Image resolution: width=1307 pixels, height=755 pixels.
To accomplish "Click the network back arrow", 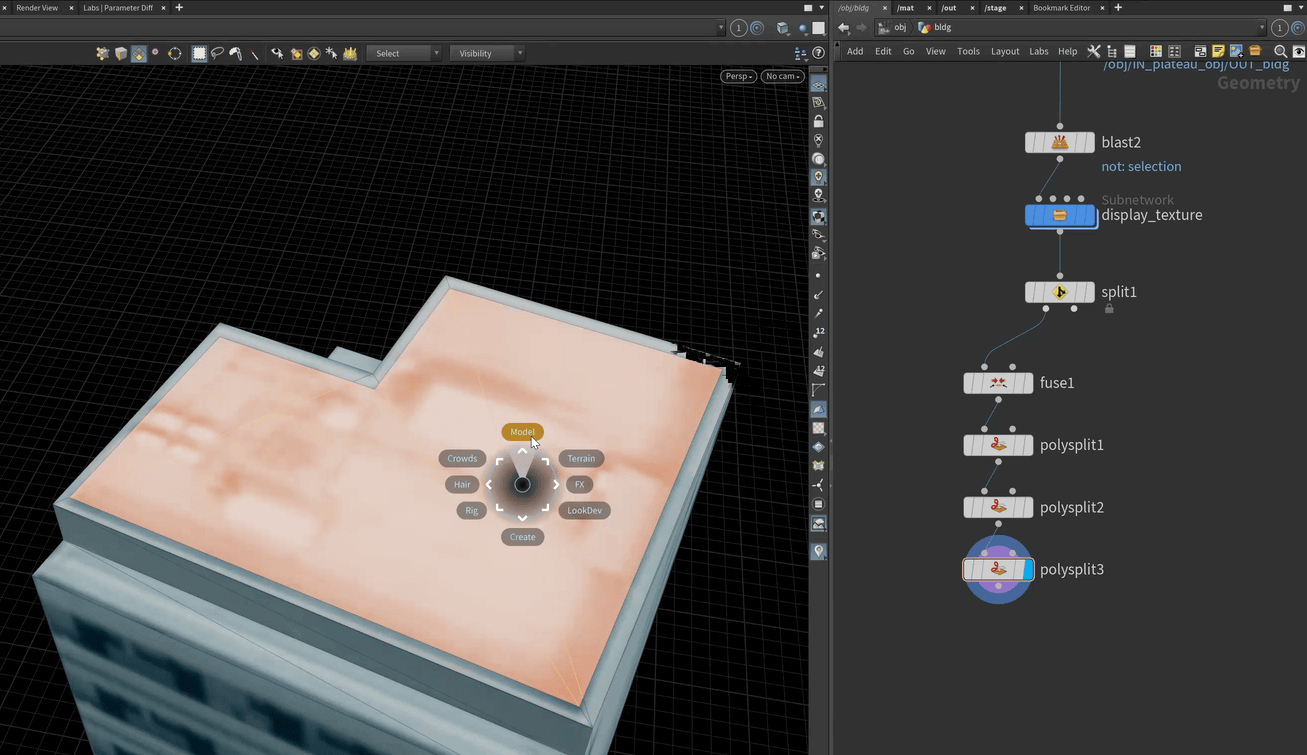I will coord(844,28).
